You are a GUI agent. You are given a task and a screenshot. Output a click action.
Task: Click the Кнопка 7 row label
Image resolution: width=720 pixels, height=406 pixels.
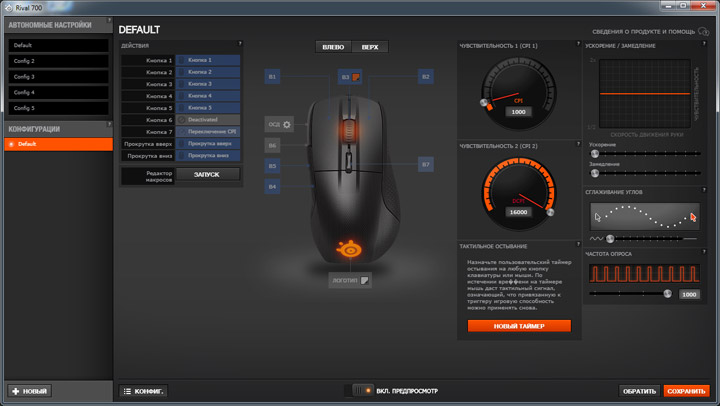point(159,132)
